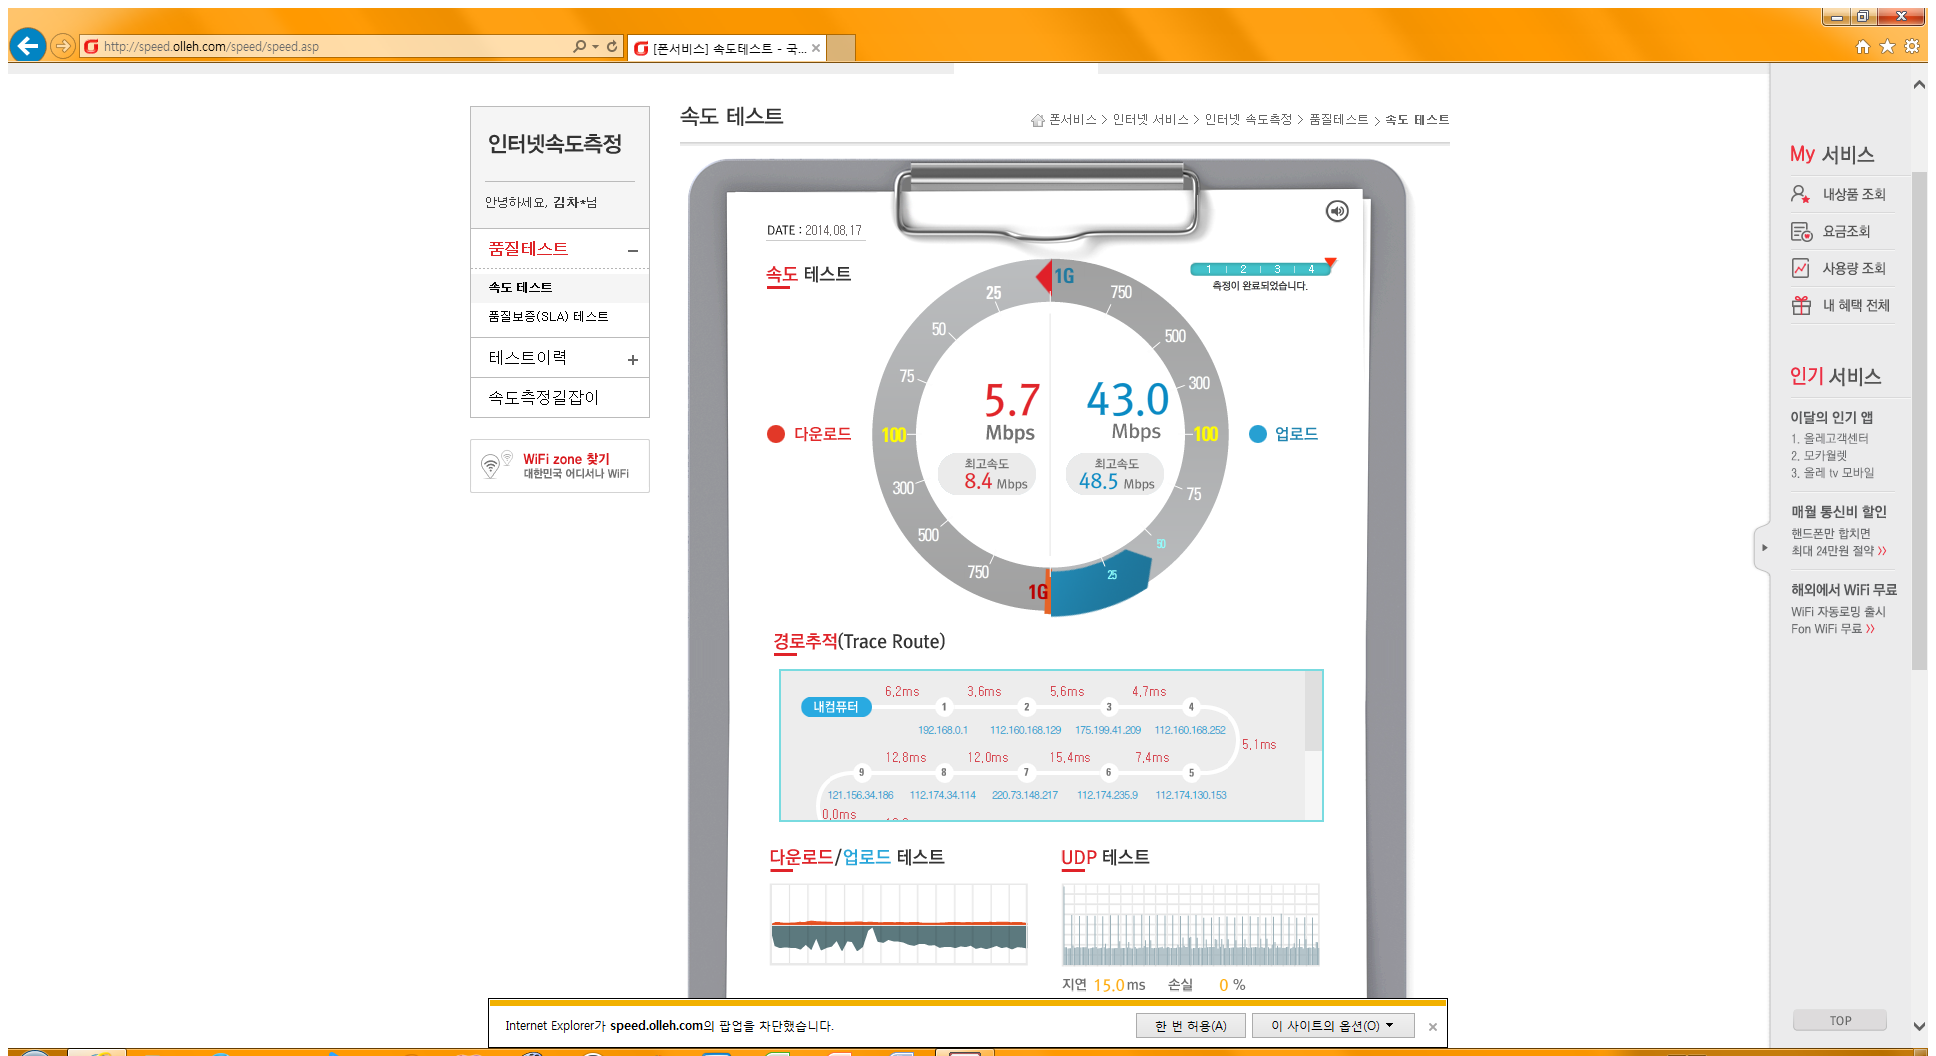Refresh the page with the reload icon

point(612,46)
